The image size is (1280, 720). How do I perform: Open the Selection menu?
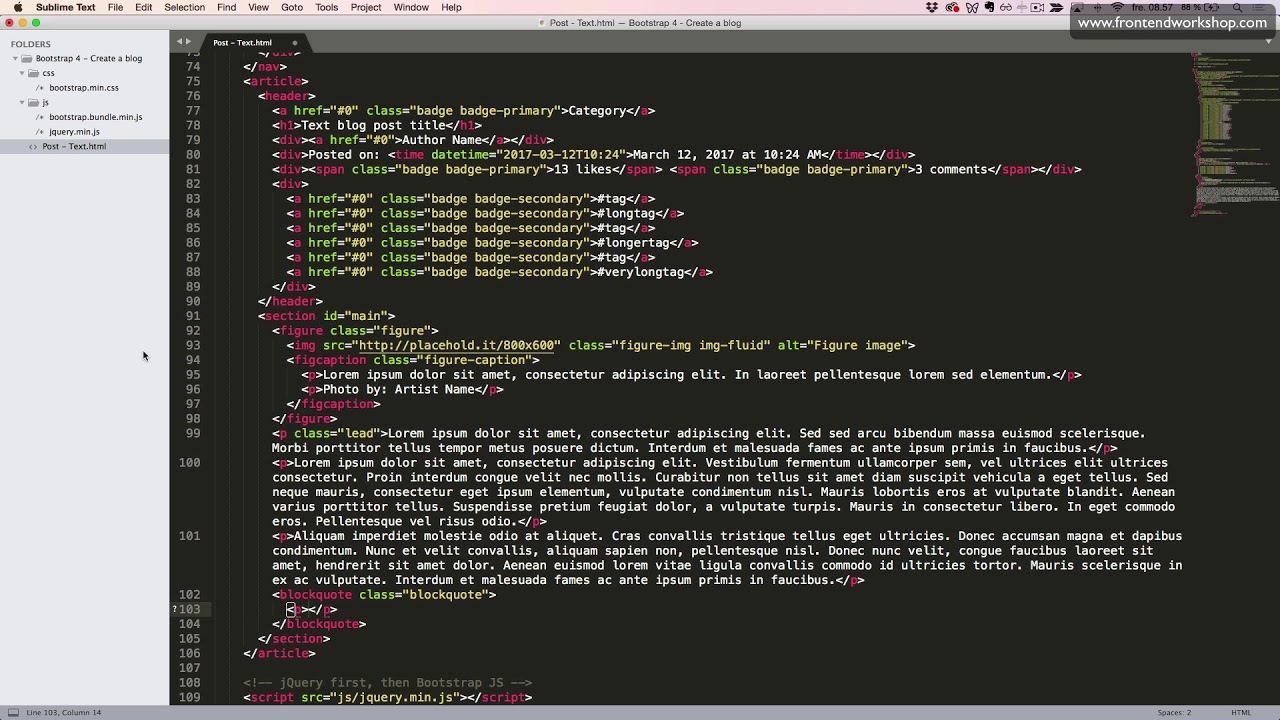point(185,7)
